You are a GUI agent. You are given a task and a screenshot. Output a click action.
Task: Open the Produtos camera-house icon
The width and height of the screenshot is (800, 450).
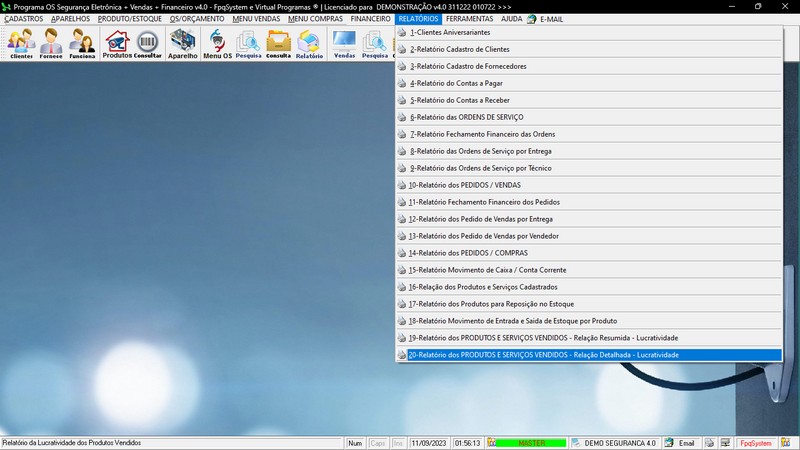[x=117, y=43]
